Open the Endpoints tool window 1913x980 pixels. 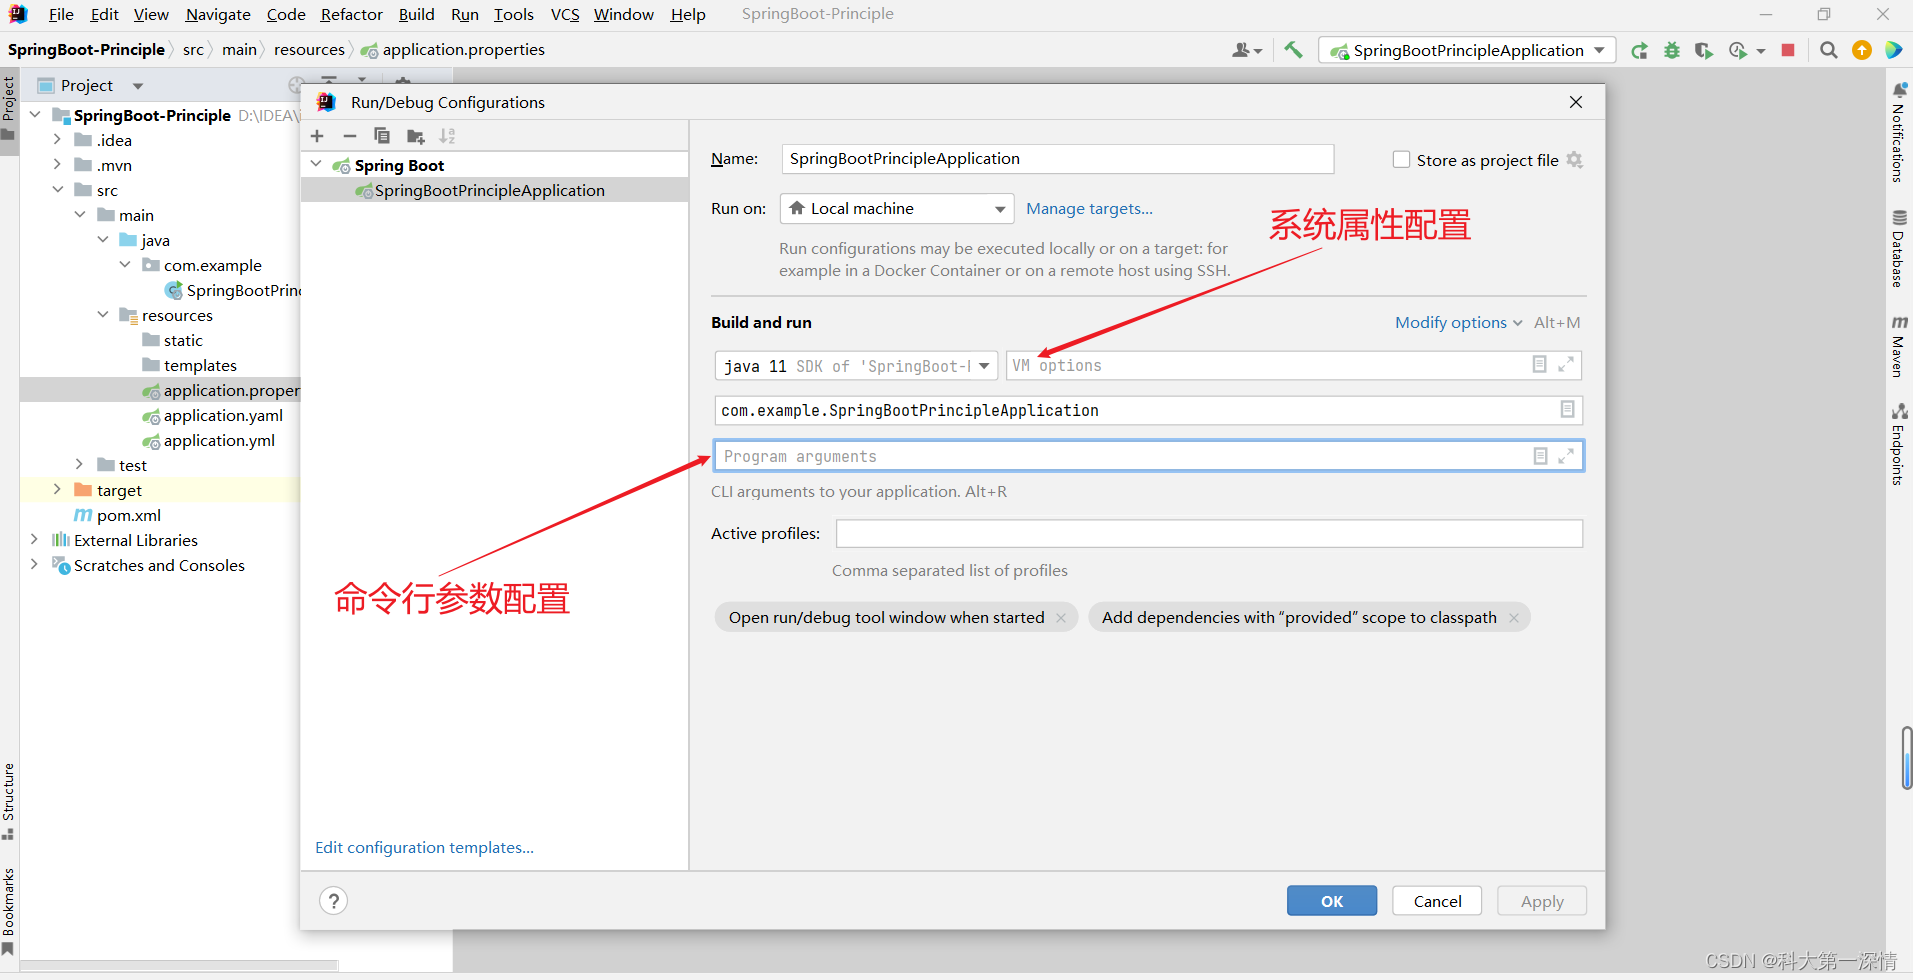click(1899, 443)
